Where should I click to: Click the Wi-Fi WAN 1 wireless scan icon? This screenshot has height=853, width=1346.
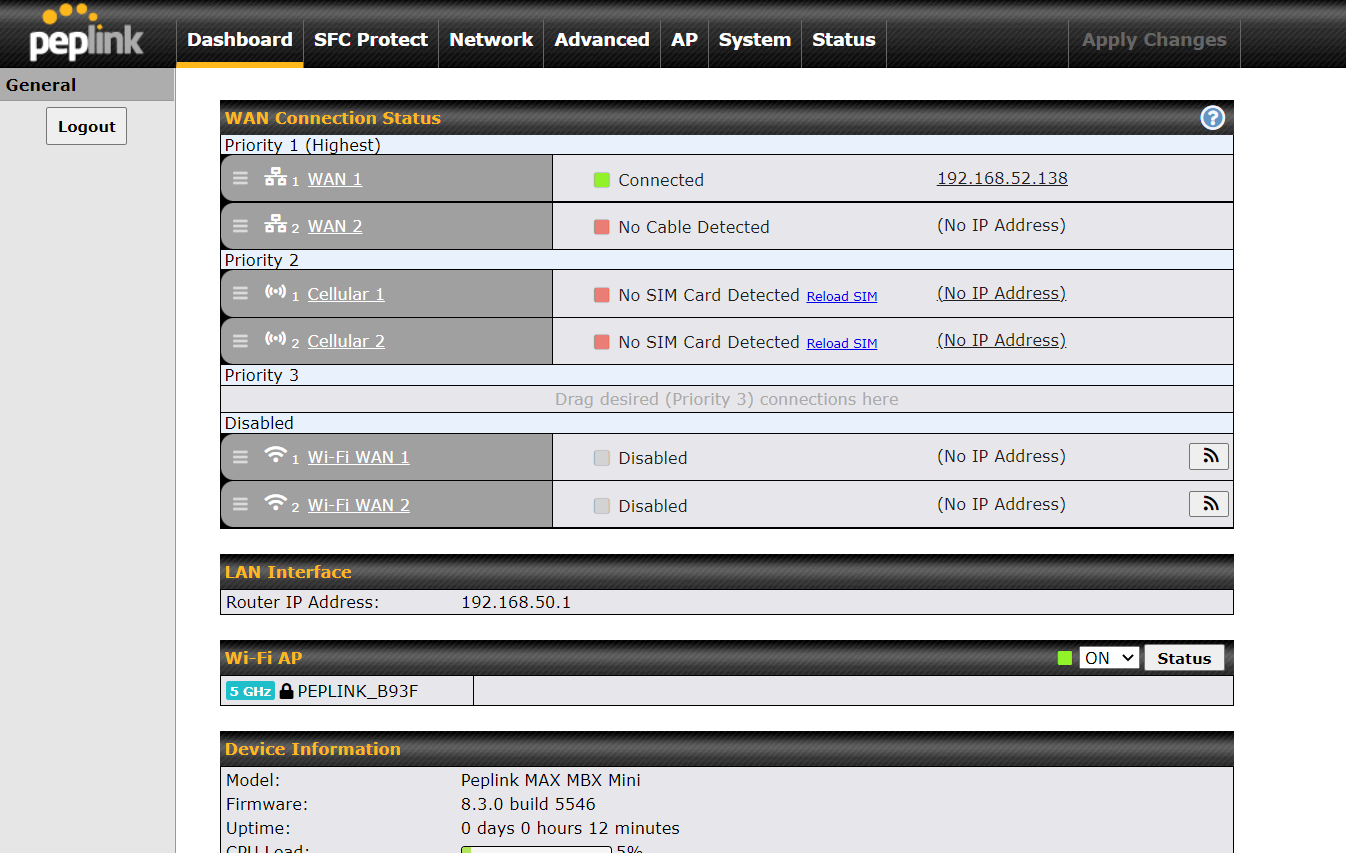tap(1208, 457)
